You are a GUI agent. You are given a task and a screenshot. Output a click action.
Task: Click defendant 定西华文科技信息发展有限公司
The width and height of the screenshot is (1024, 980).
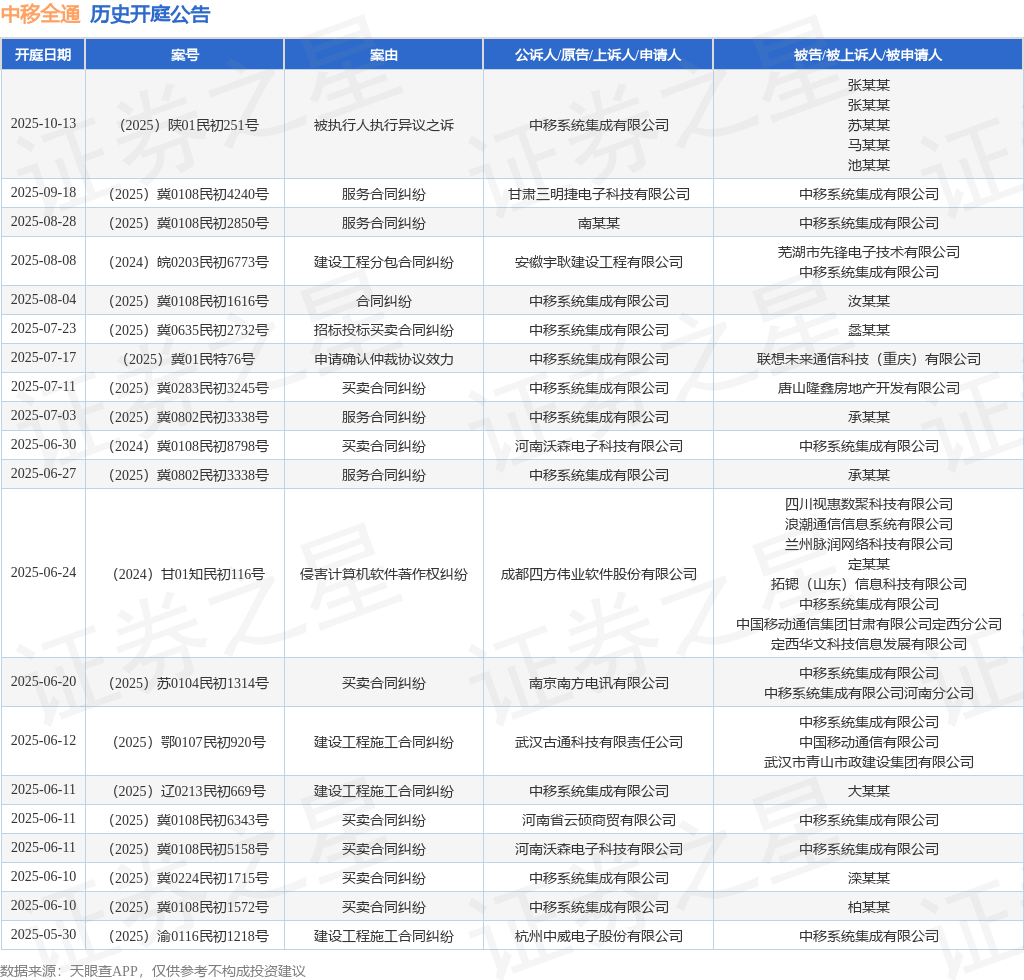coord(869,644)
